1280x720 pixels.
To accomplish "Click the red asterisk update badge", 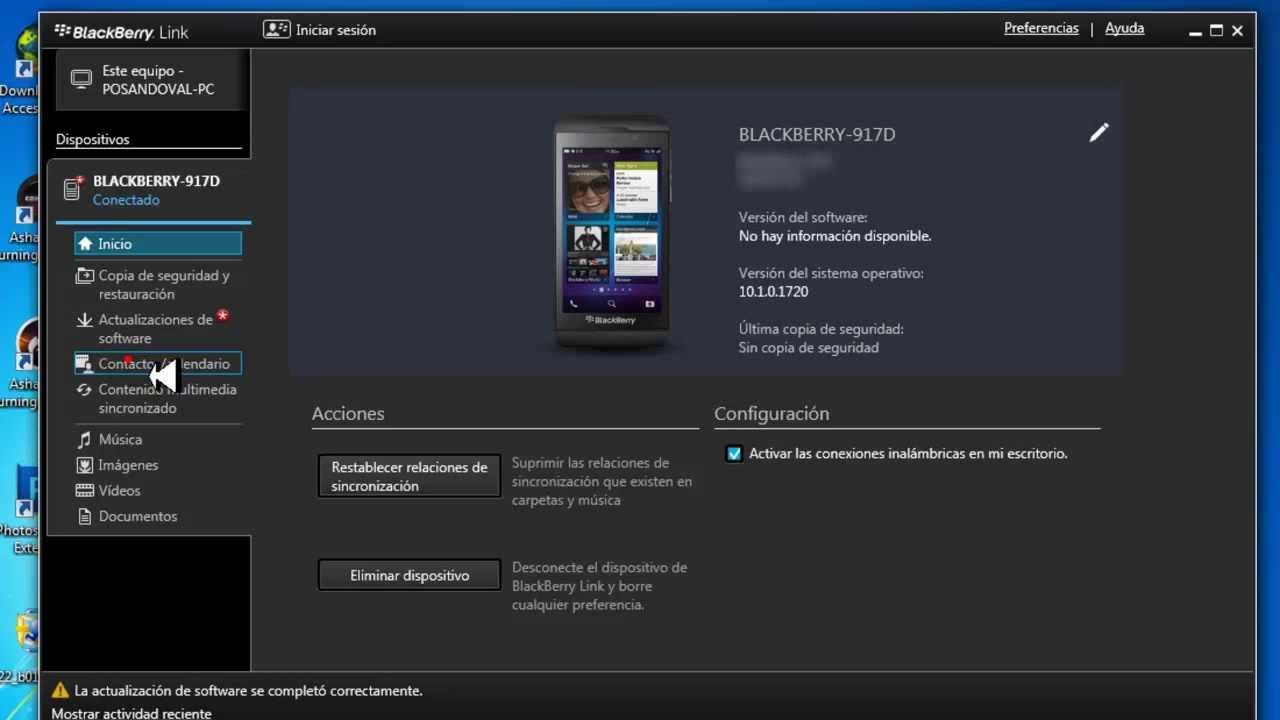I will coord(223,315).
